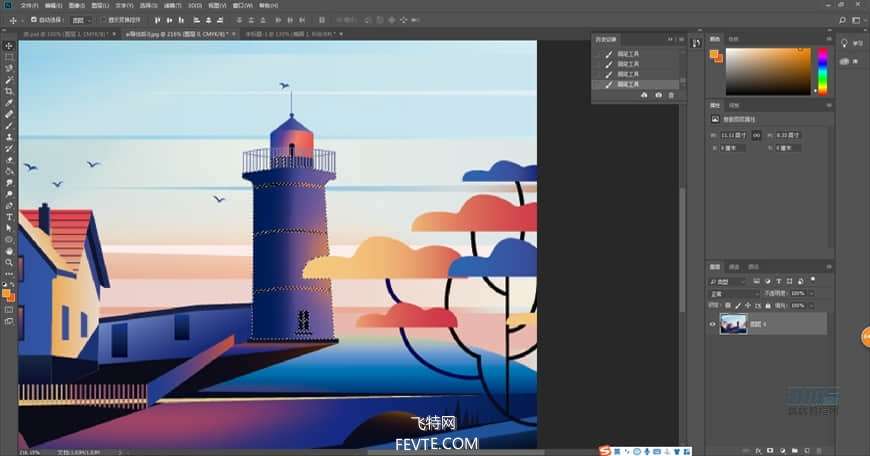Select the Rectangular Marquee tool
Image resolution: width=870 pixels, height=456 pixels.
pyautogui.click(x=9, y=57)
